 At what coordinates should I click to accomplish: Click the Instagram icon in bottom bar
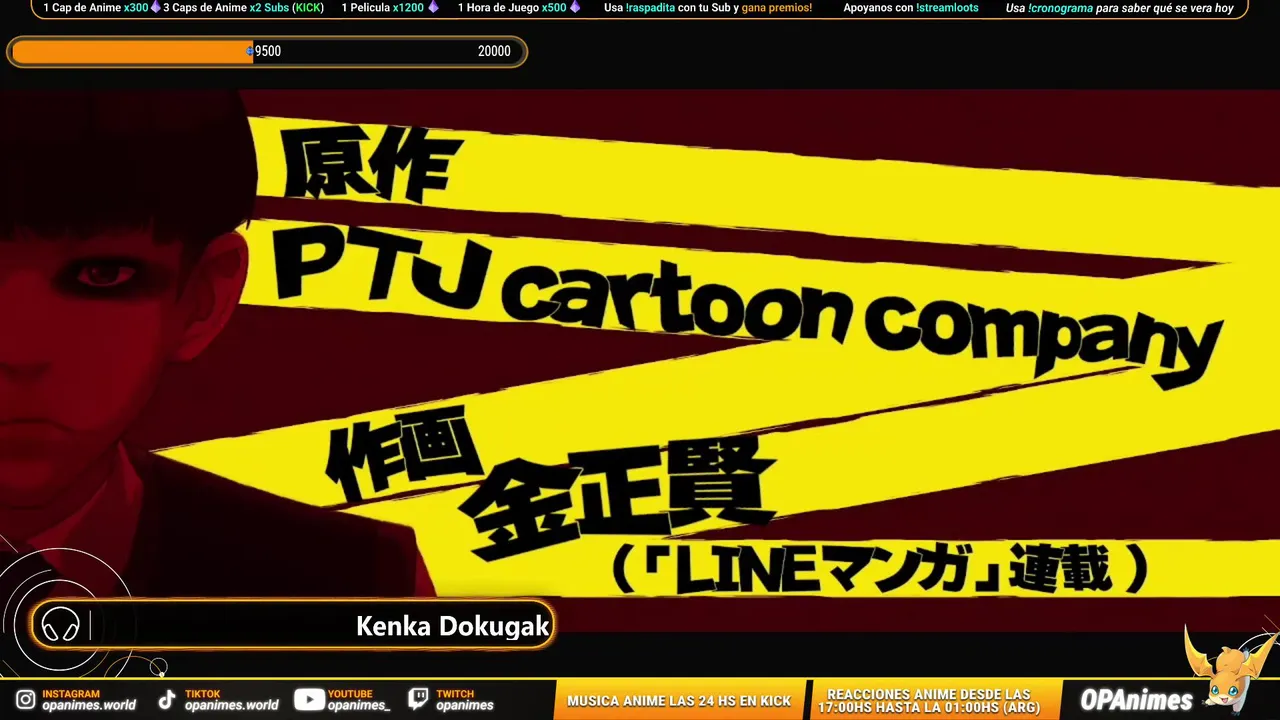[x=25, y=700]
